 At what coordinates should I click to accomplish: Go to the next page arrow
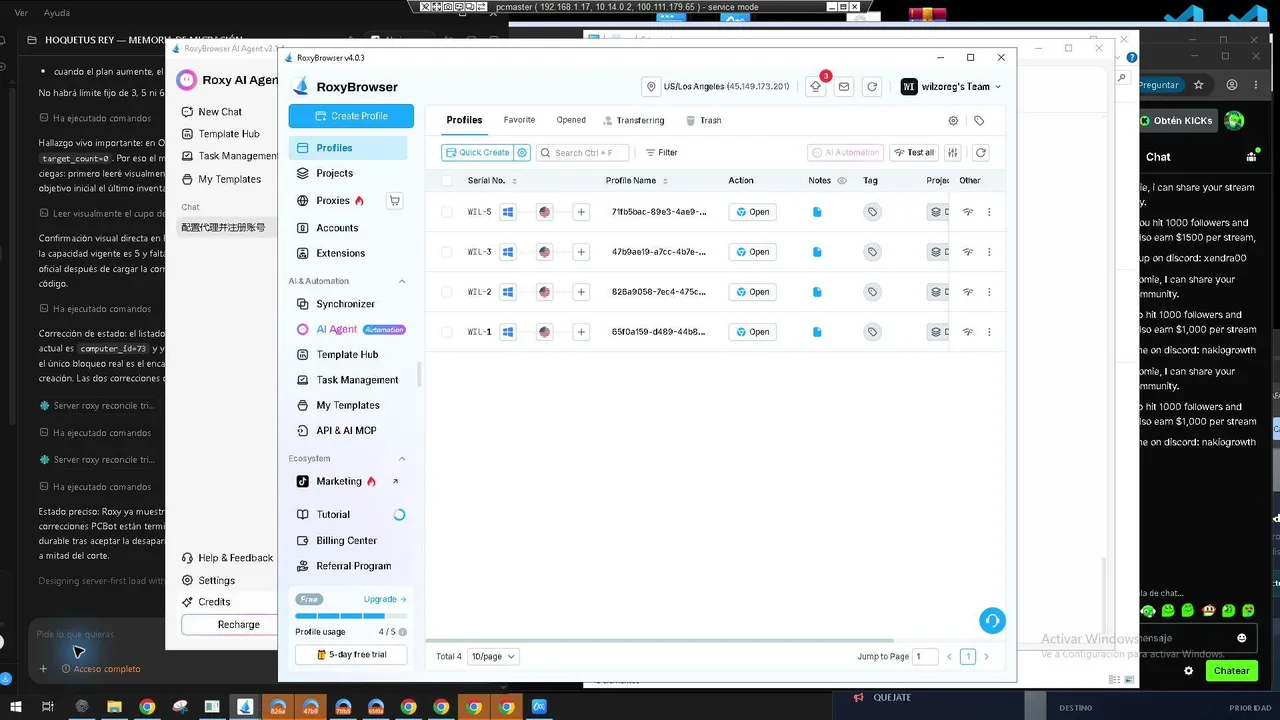click(x=986, y=656)
